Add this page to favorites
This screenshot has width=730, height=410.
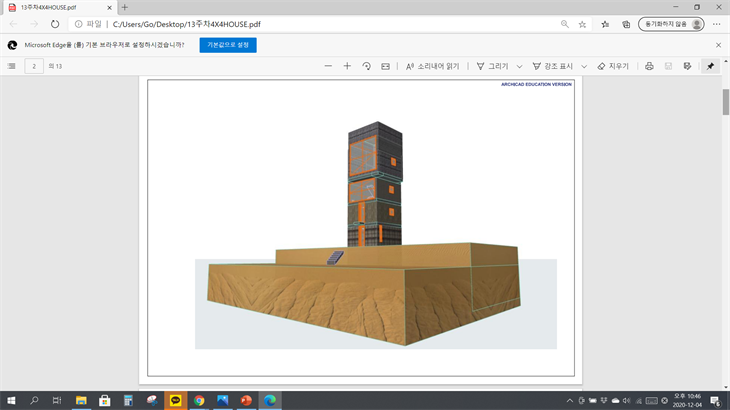(x=582, y=24)
